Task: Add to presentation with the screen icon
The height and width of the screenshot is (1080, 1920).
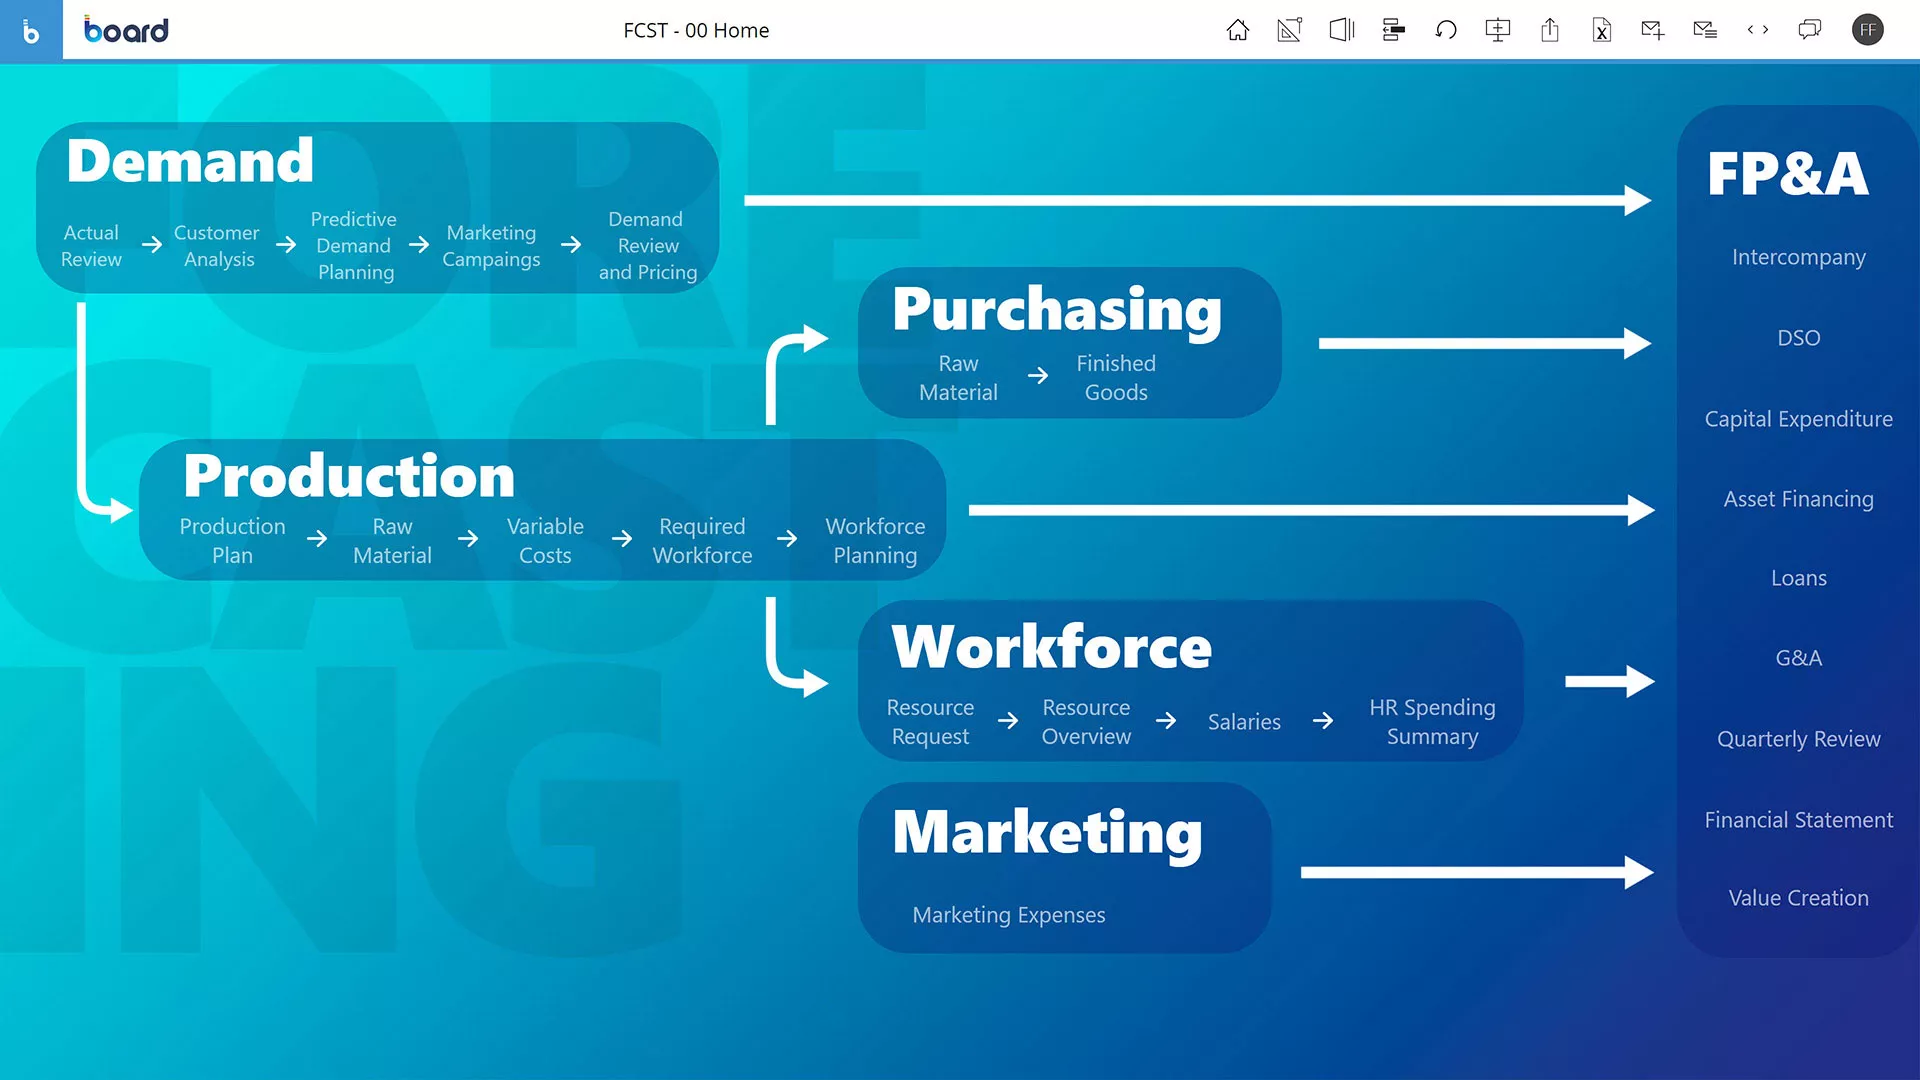Action: point(1498,30)
